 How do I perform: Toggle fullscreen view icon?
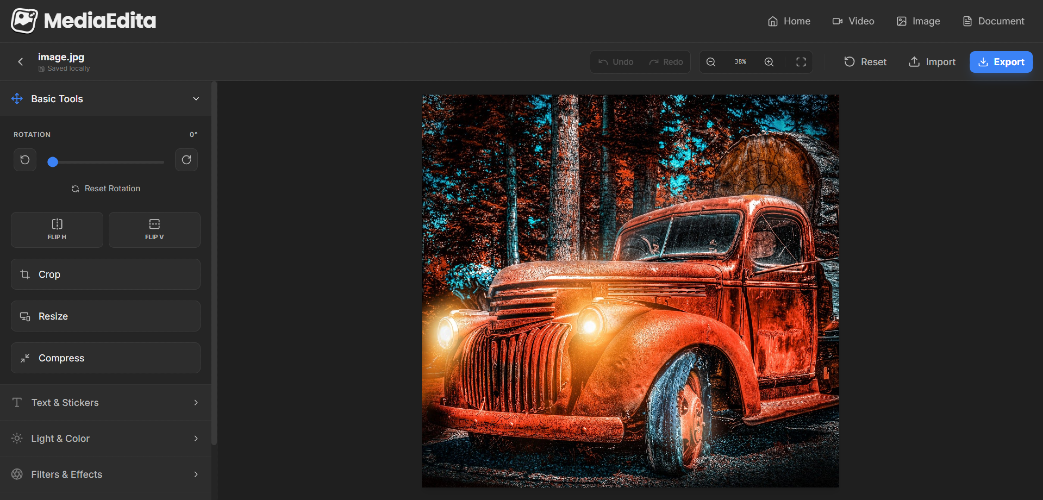pyautogui.click(x=801, y=62)
